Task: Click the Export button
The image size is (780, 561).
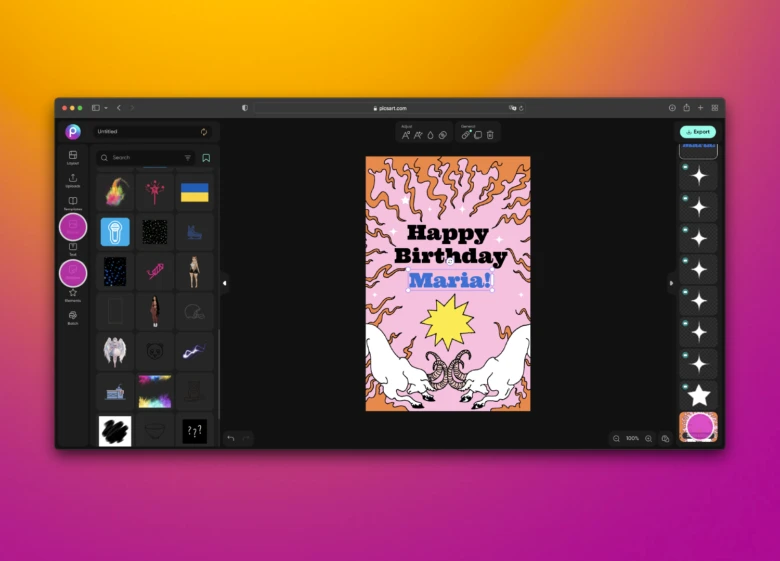Action: coord(697,131)
